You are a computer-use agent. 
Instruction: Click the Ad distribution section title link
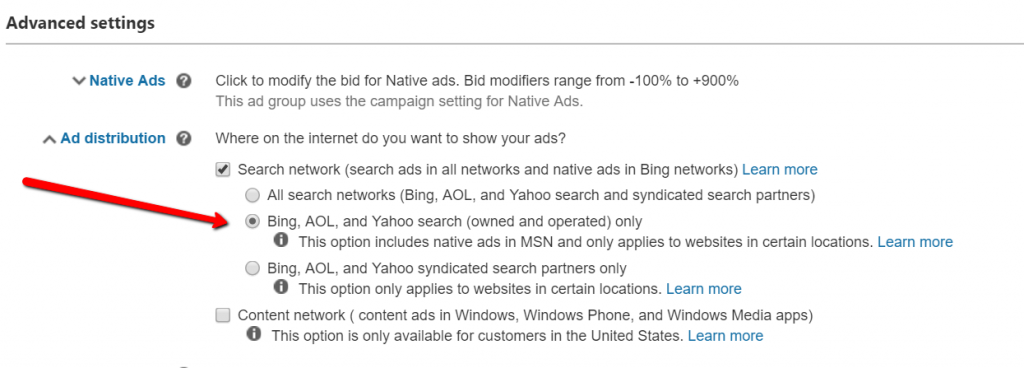tap(113, 138)
